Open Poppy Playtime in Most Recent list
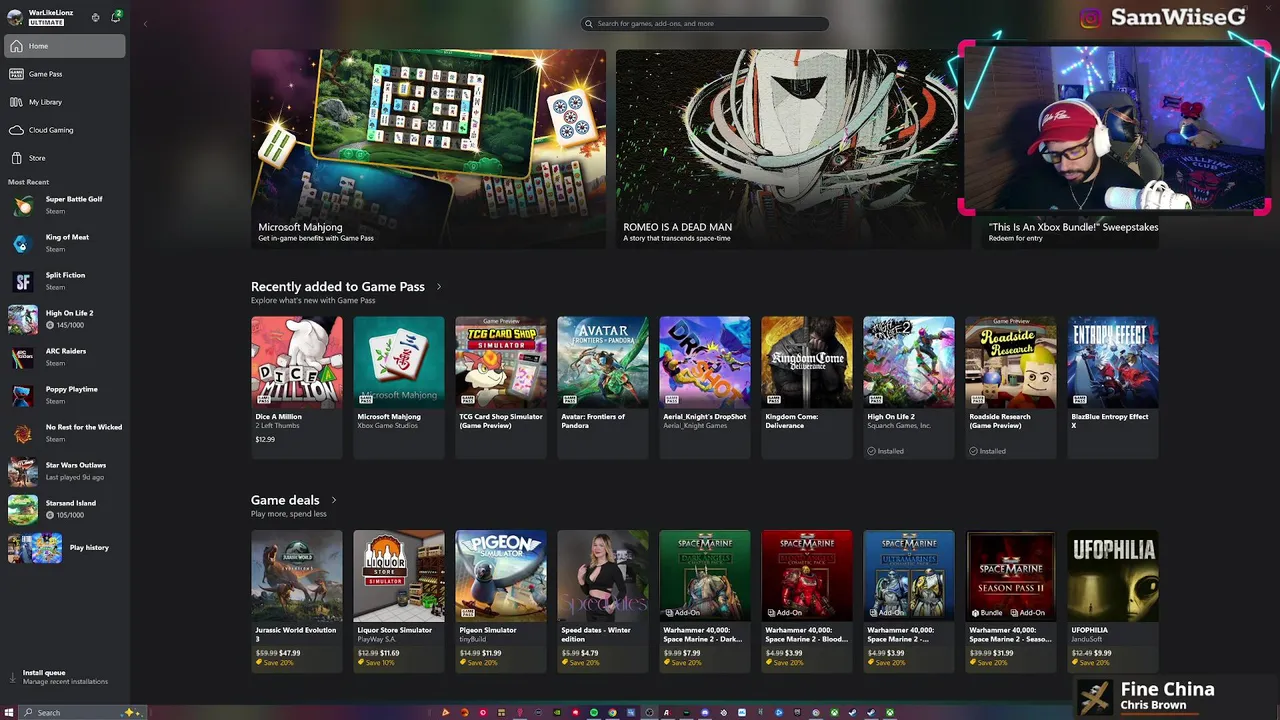 pos(65,395)
